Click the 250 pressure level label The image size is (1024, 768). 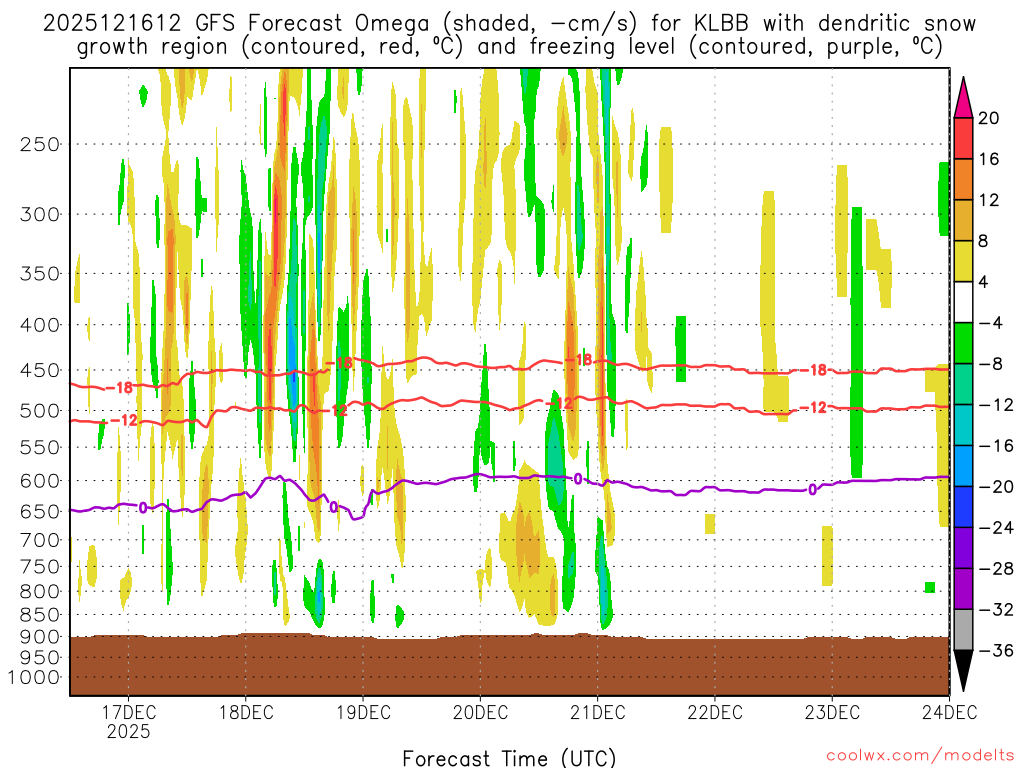[40, 144]
